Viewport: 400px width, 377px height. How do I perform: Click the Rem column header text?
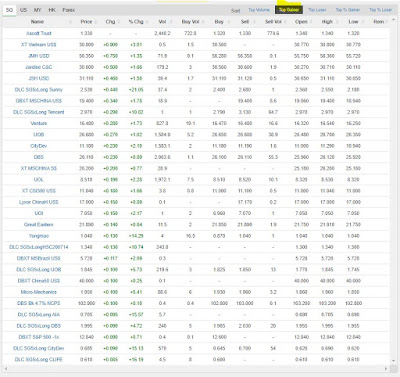point(379,22)
